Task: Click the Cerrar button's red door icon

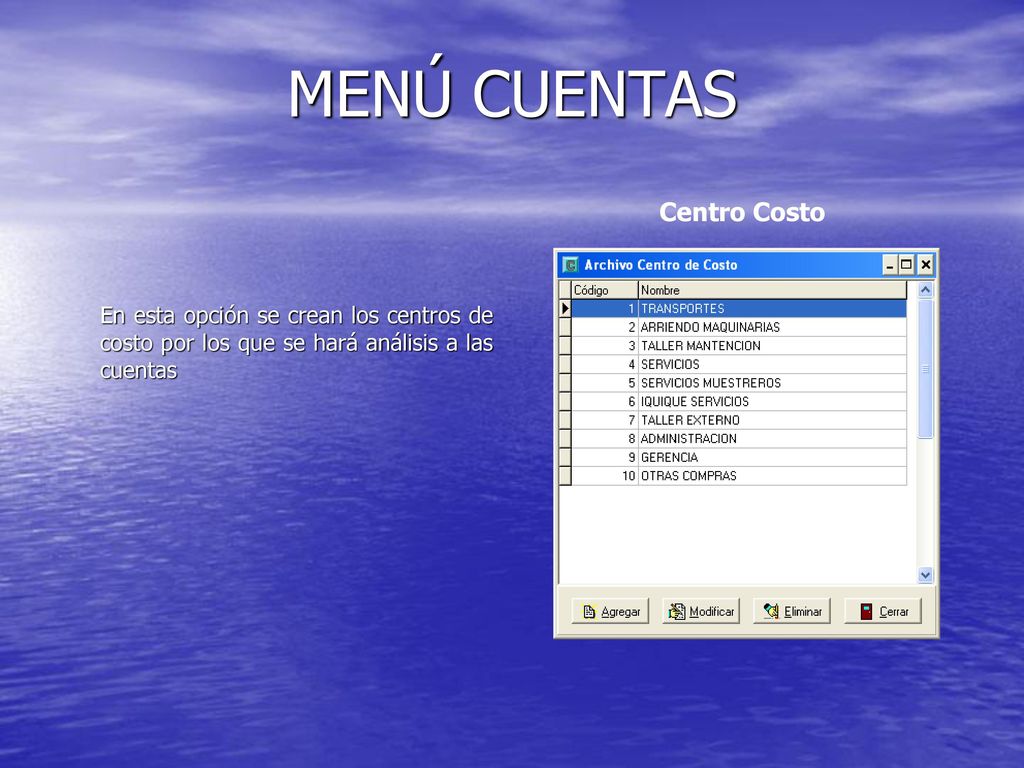Action: tap(866, 611)
